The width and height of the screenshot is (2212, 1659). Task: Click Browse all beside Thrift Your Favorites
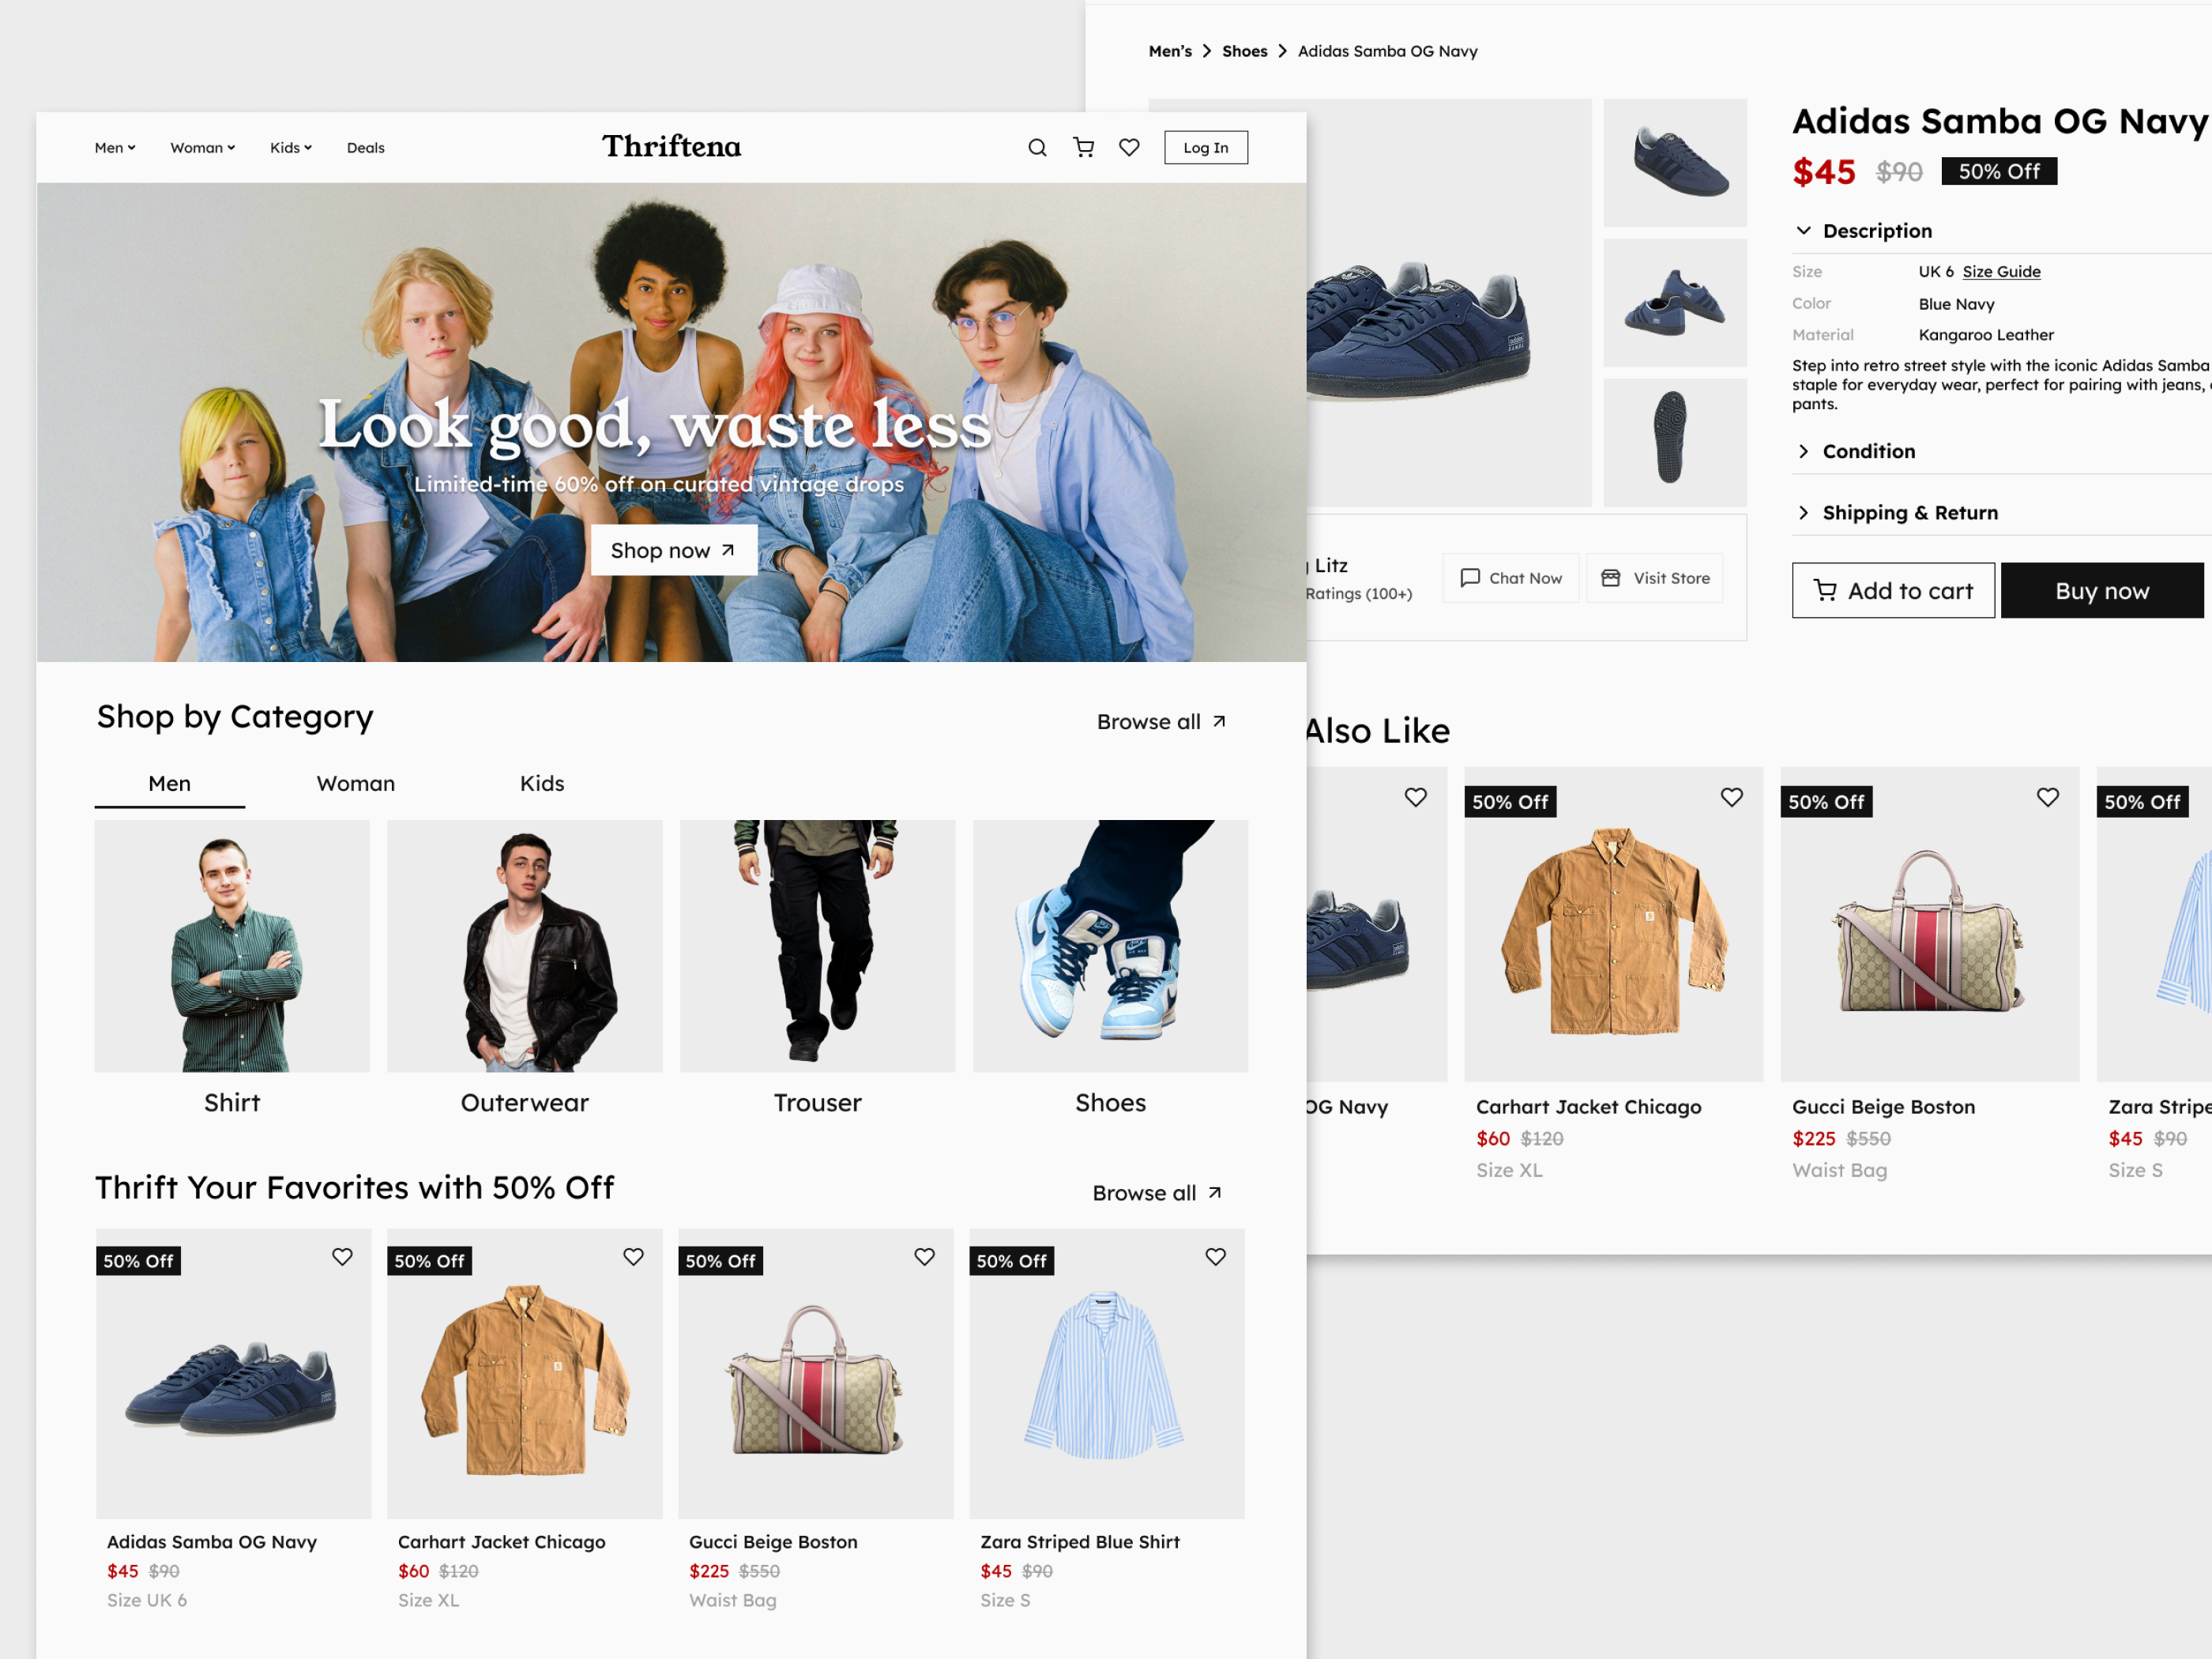pyautogui.click(x=1157, y=1193)
